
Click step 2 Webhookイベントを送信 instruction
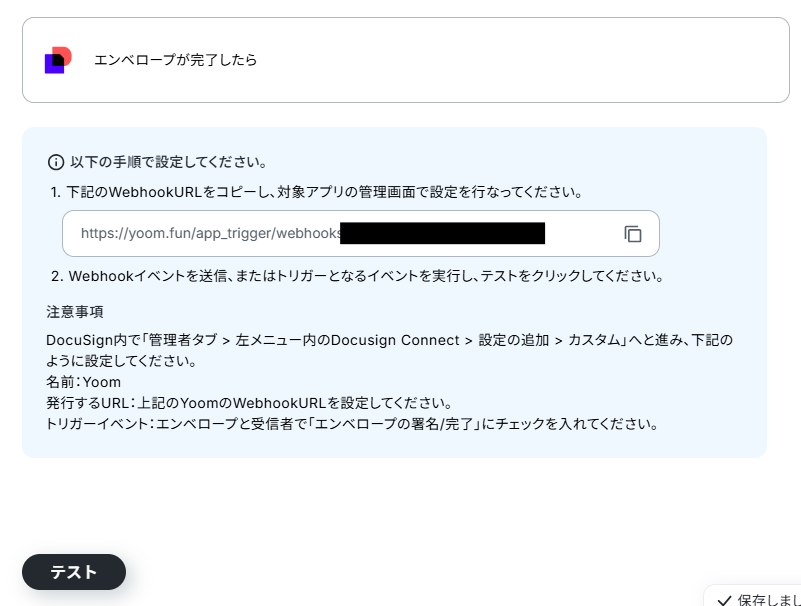pos(358,276)
